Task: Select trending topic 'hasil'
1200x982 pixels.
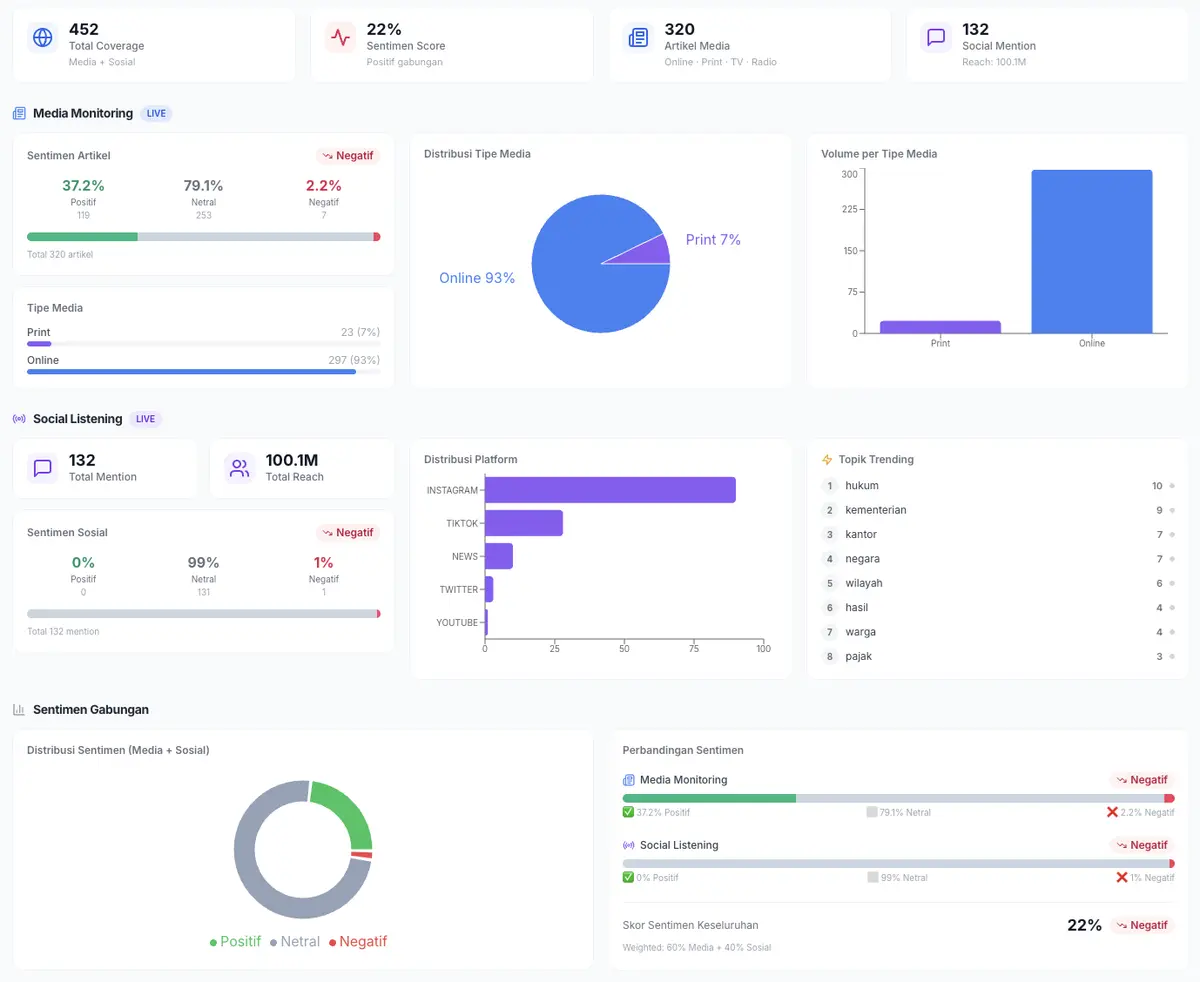Action: pyautogui.click(x=999, y=608)
